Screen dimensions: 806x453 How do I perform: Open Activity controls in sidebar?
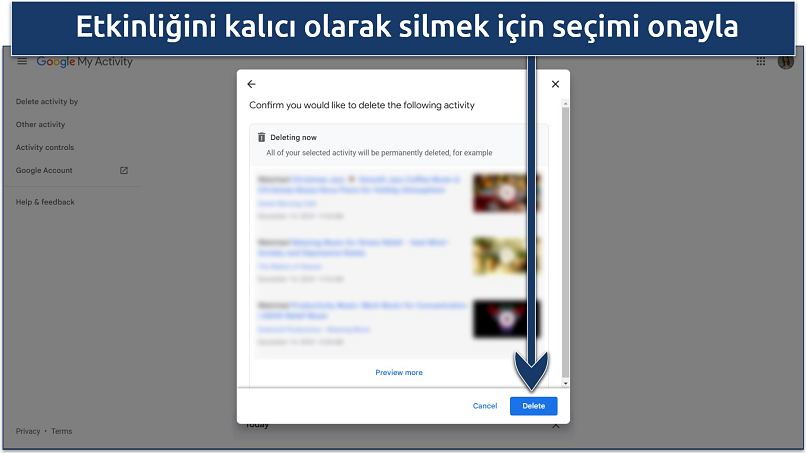pyautogui.click(x=45, y=148)
